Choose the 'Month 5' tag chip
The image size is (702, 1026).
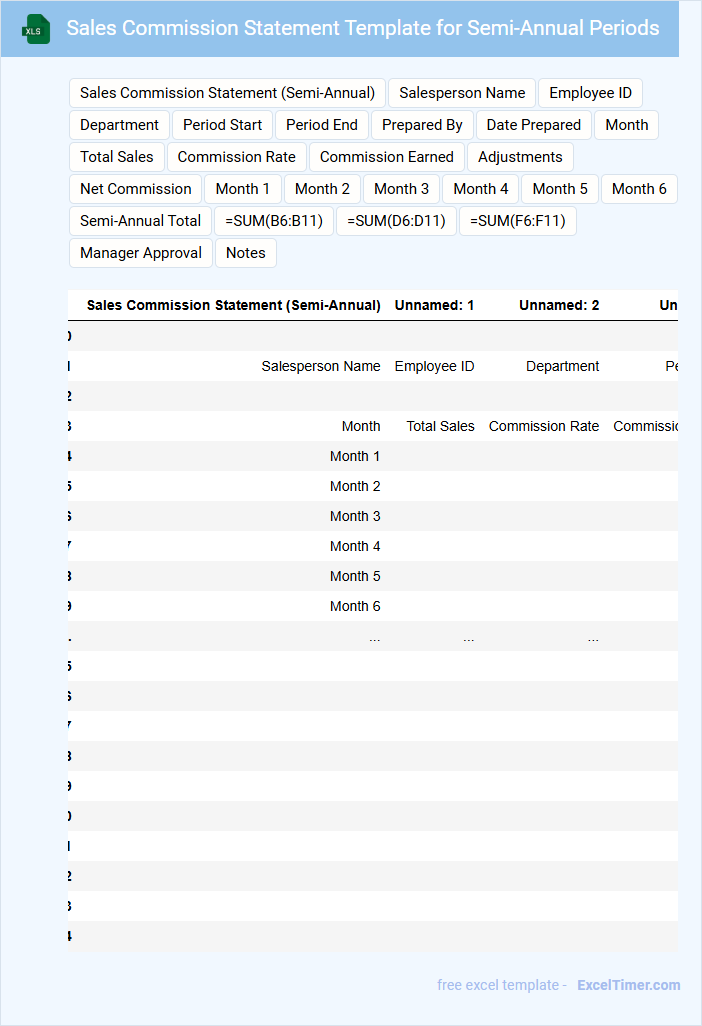559,189
